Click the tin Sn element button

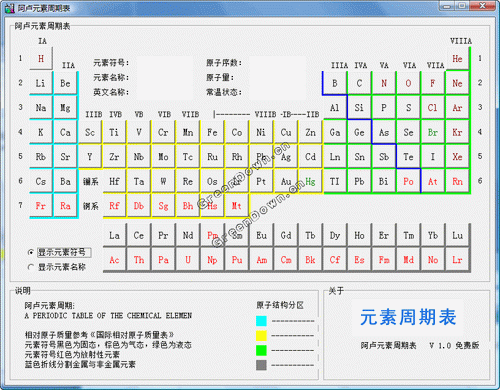tap(359, 157)
